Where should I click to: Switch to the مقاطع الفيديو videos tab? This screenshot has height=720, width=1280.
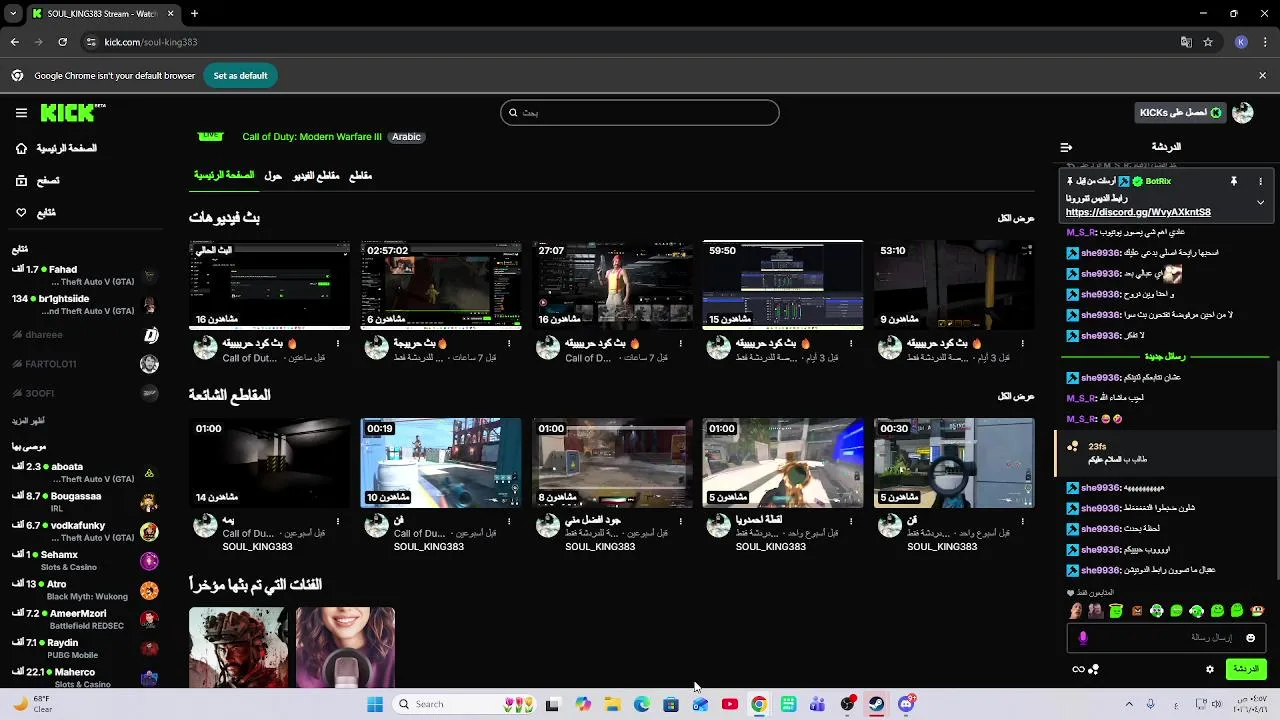point(316,176)
